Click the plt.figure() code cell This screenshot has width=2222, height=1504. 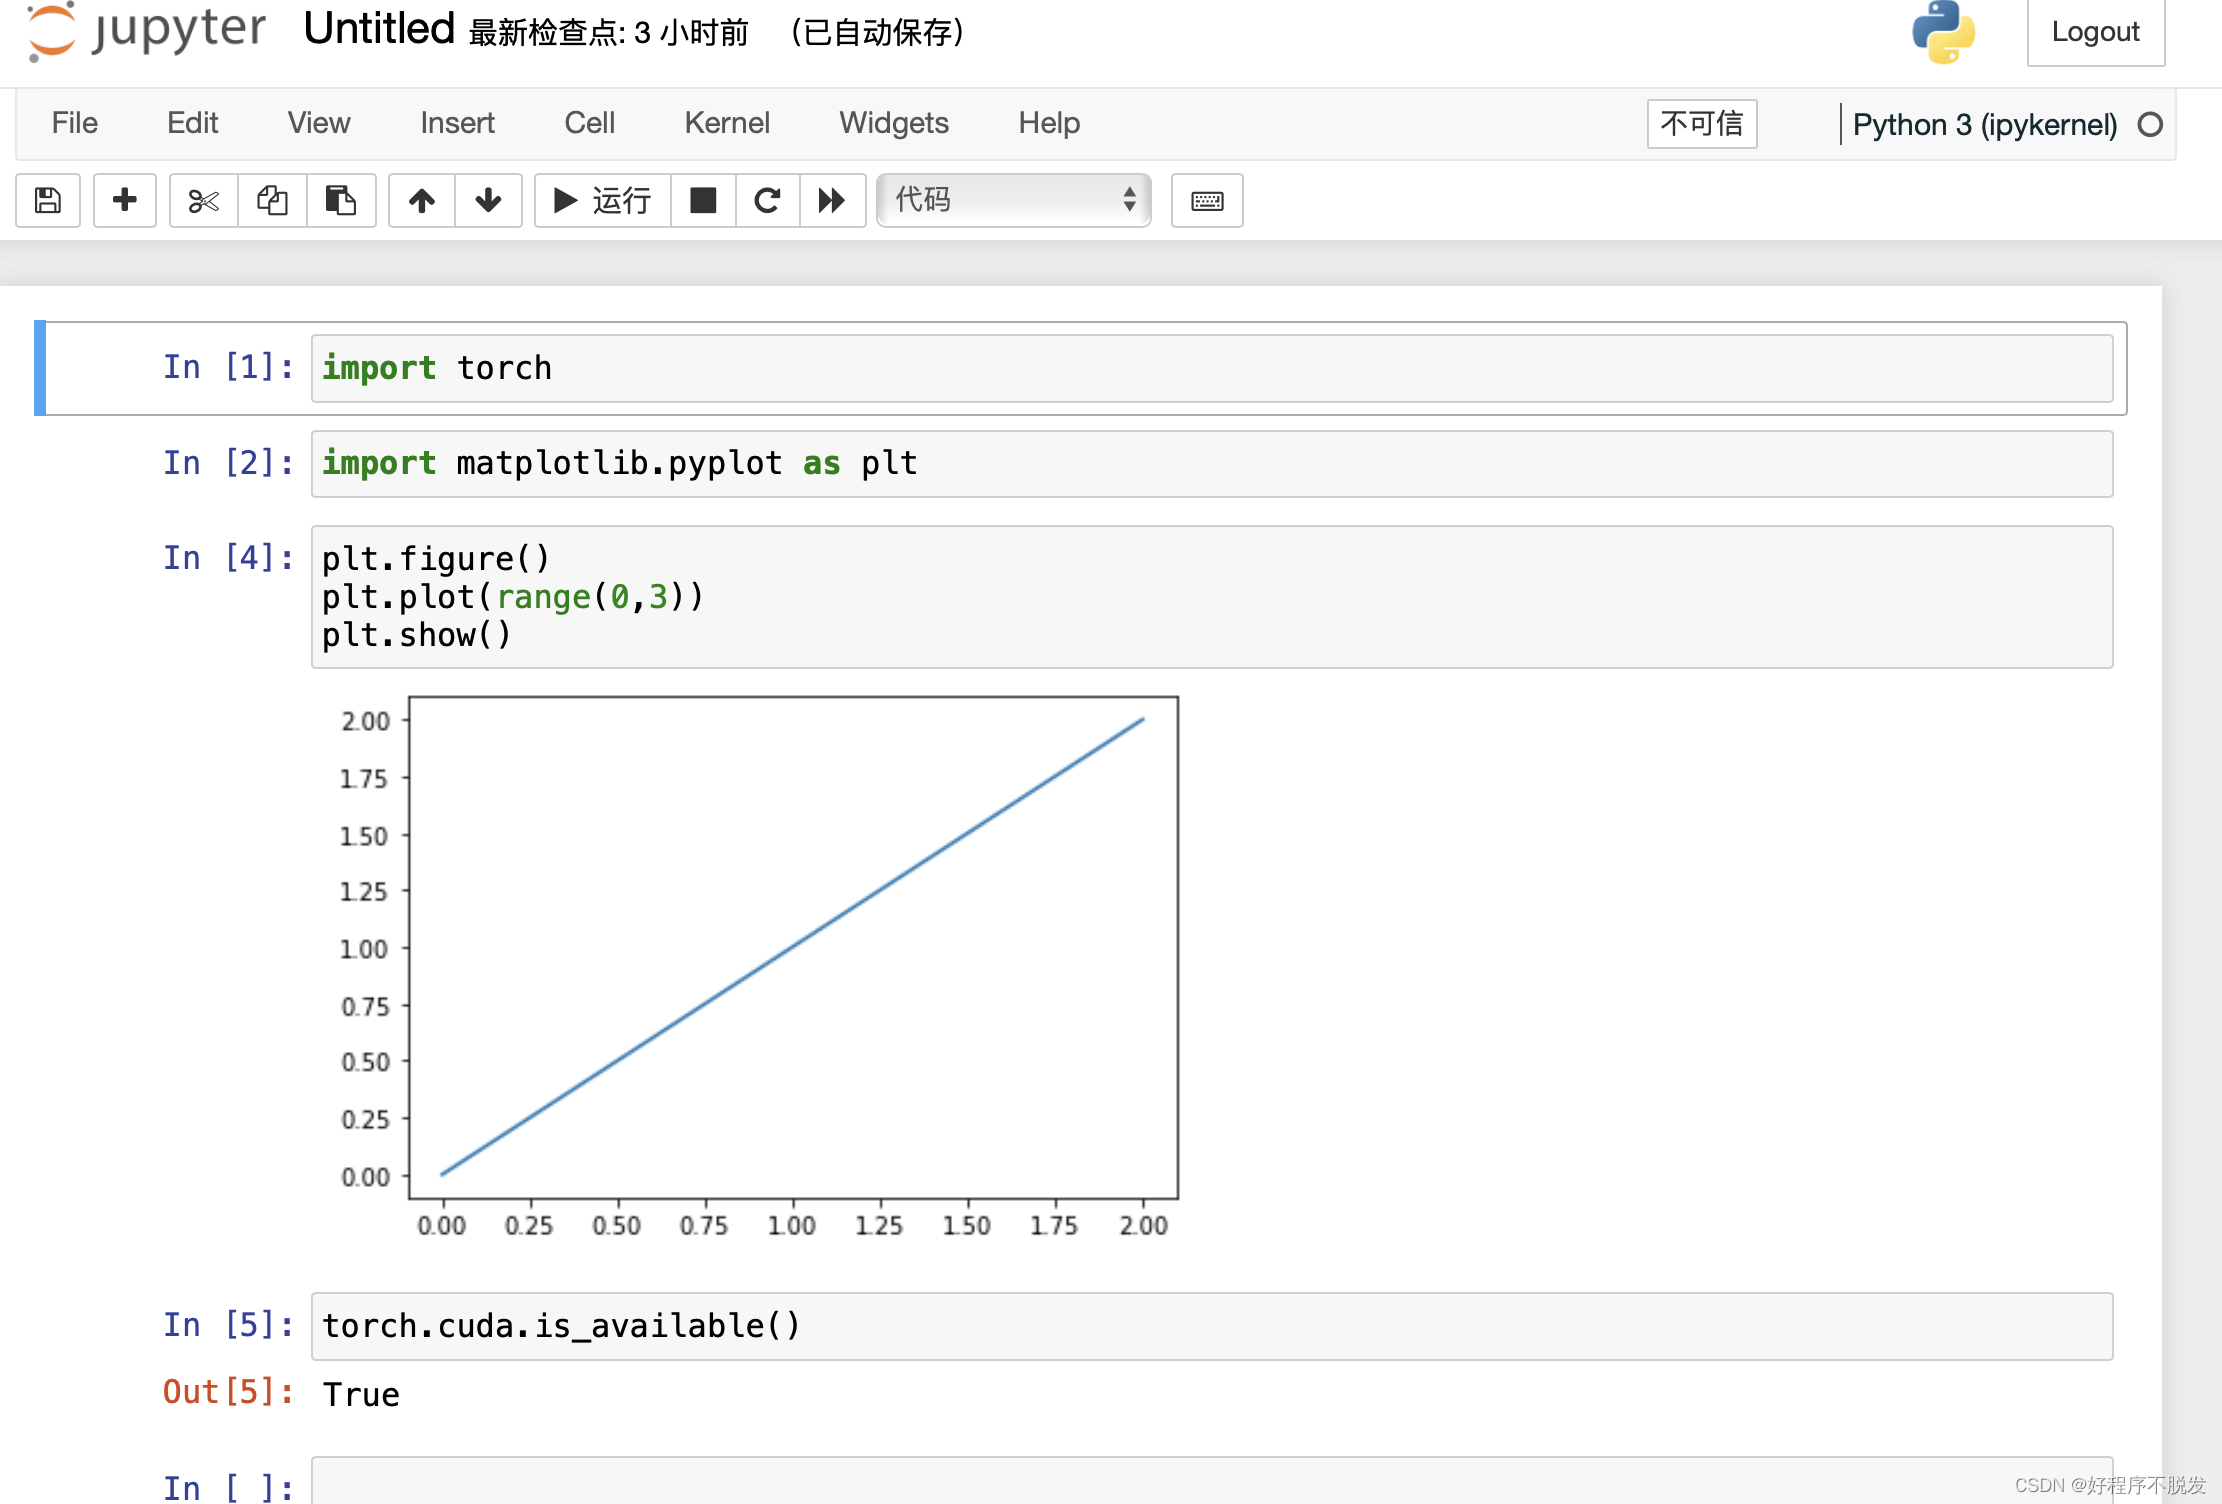click(1212, 597)
